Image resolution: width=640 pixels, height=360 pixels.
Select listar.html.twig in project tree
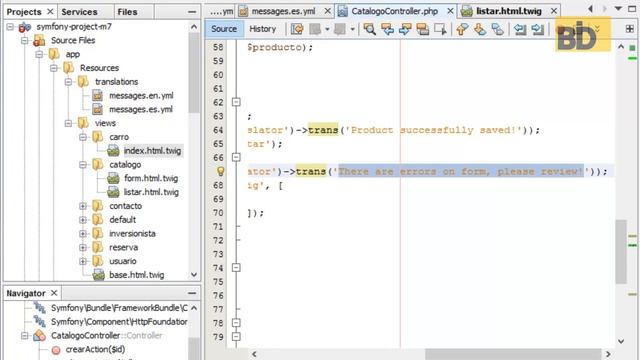[x=151, y=192]
